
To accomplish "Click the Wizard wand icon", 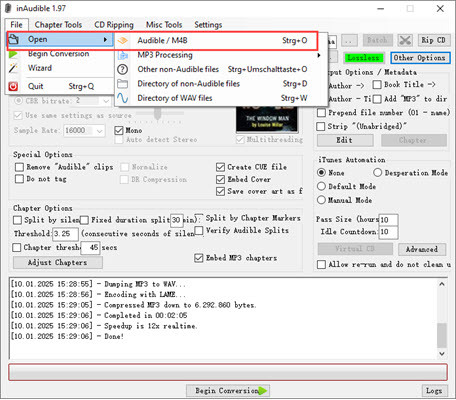I will pos(13,68).
